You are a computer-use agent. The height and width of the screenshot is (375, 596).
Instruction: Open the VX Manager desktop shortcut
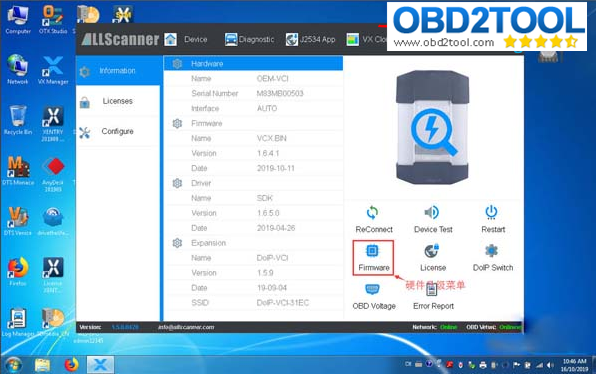pyautogui.click(x=53, y=70)
